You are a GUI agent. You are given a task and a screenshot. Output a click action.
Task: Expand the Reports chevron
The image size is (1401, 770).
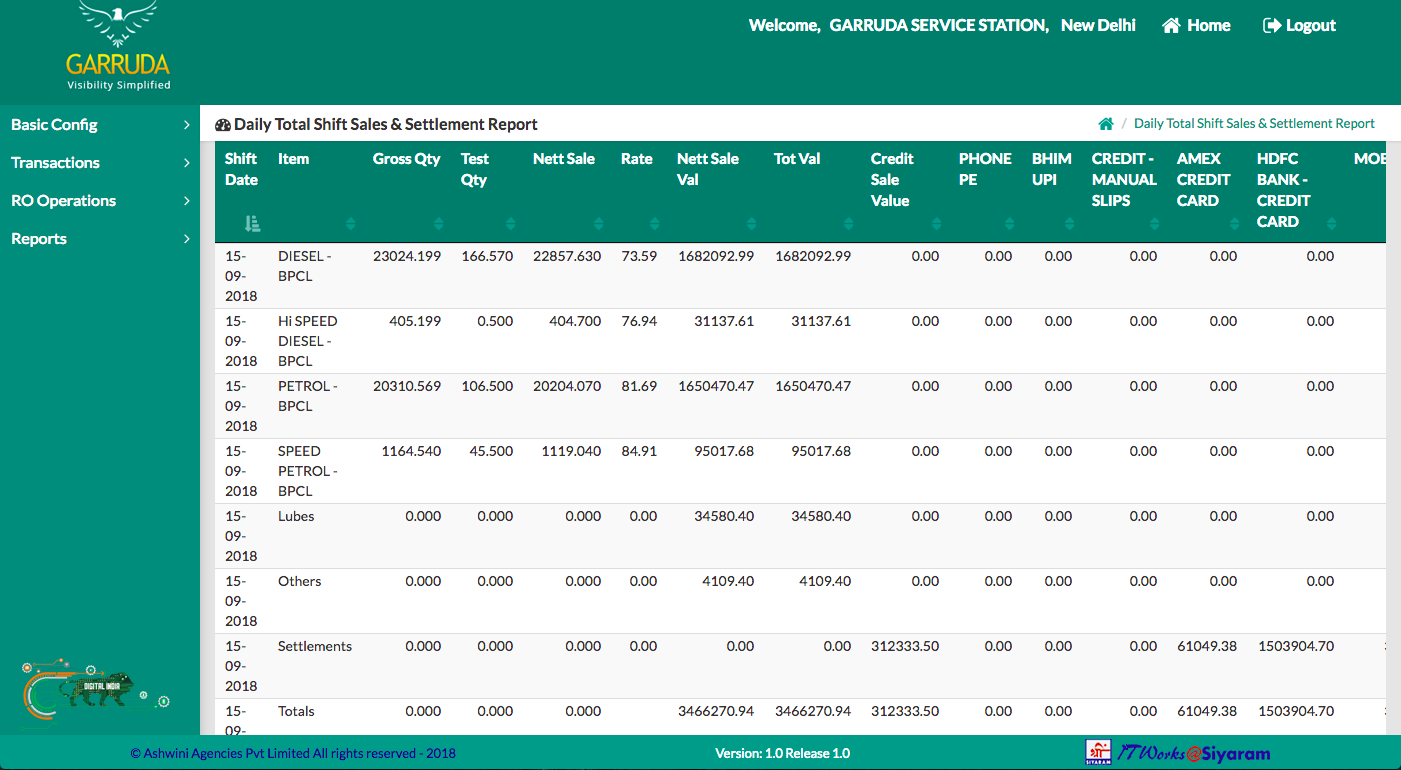point(186,239)
